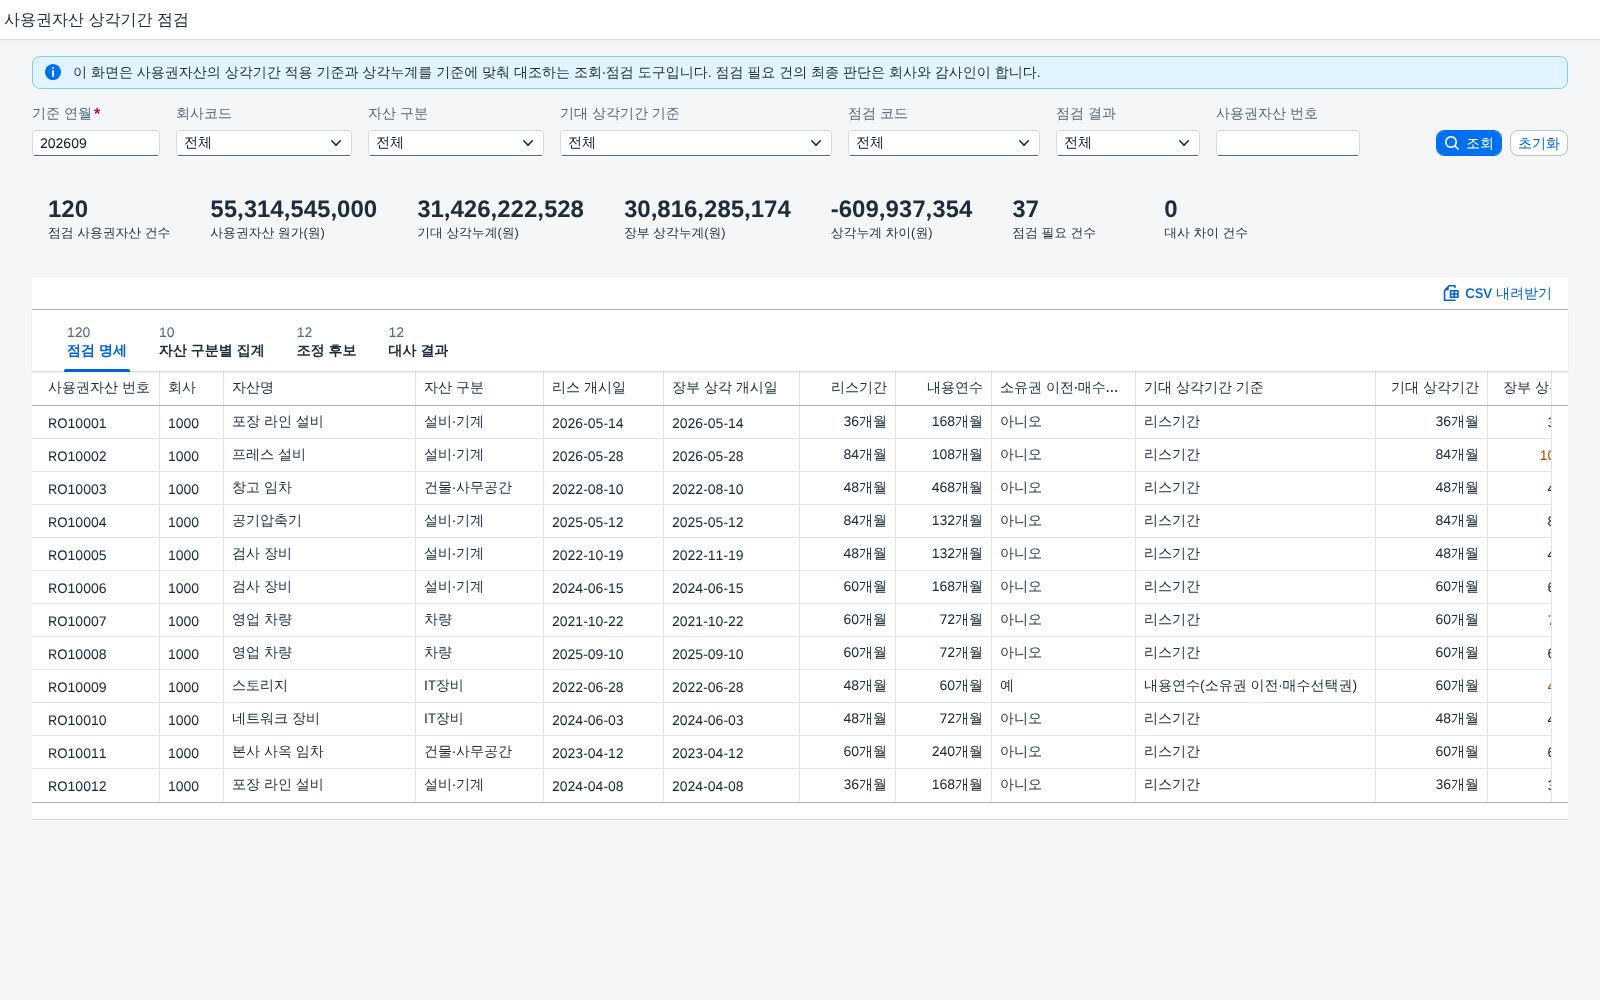Click asset name 네트워크 장비
The image size is (1600, 1000).
[276, 719]
